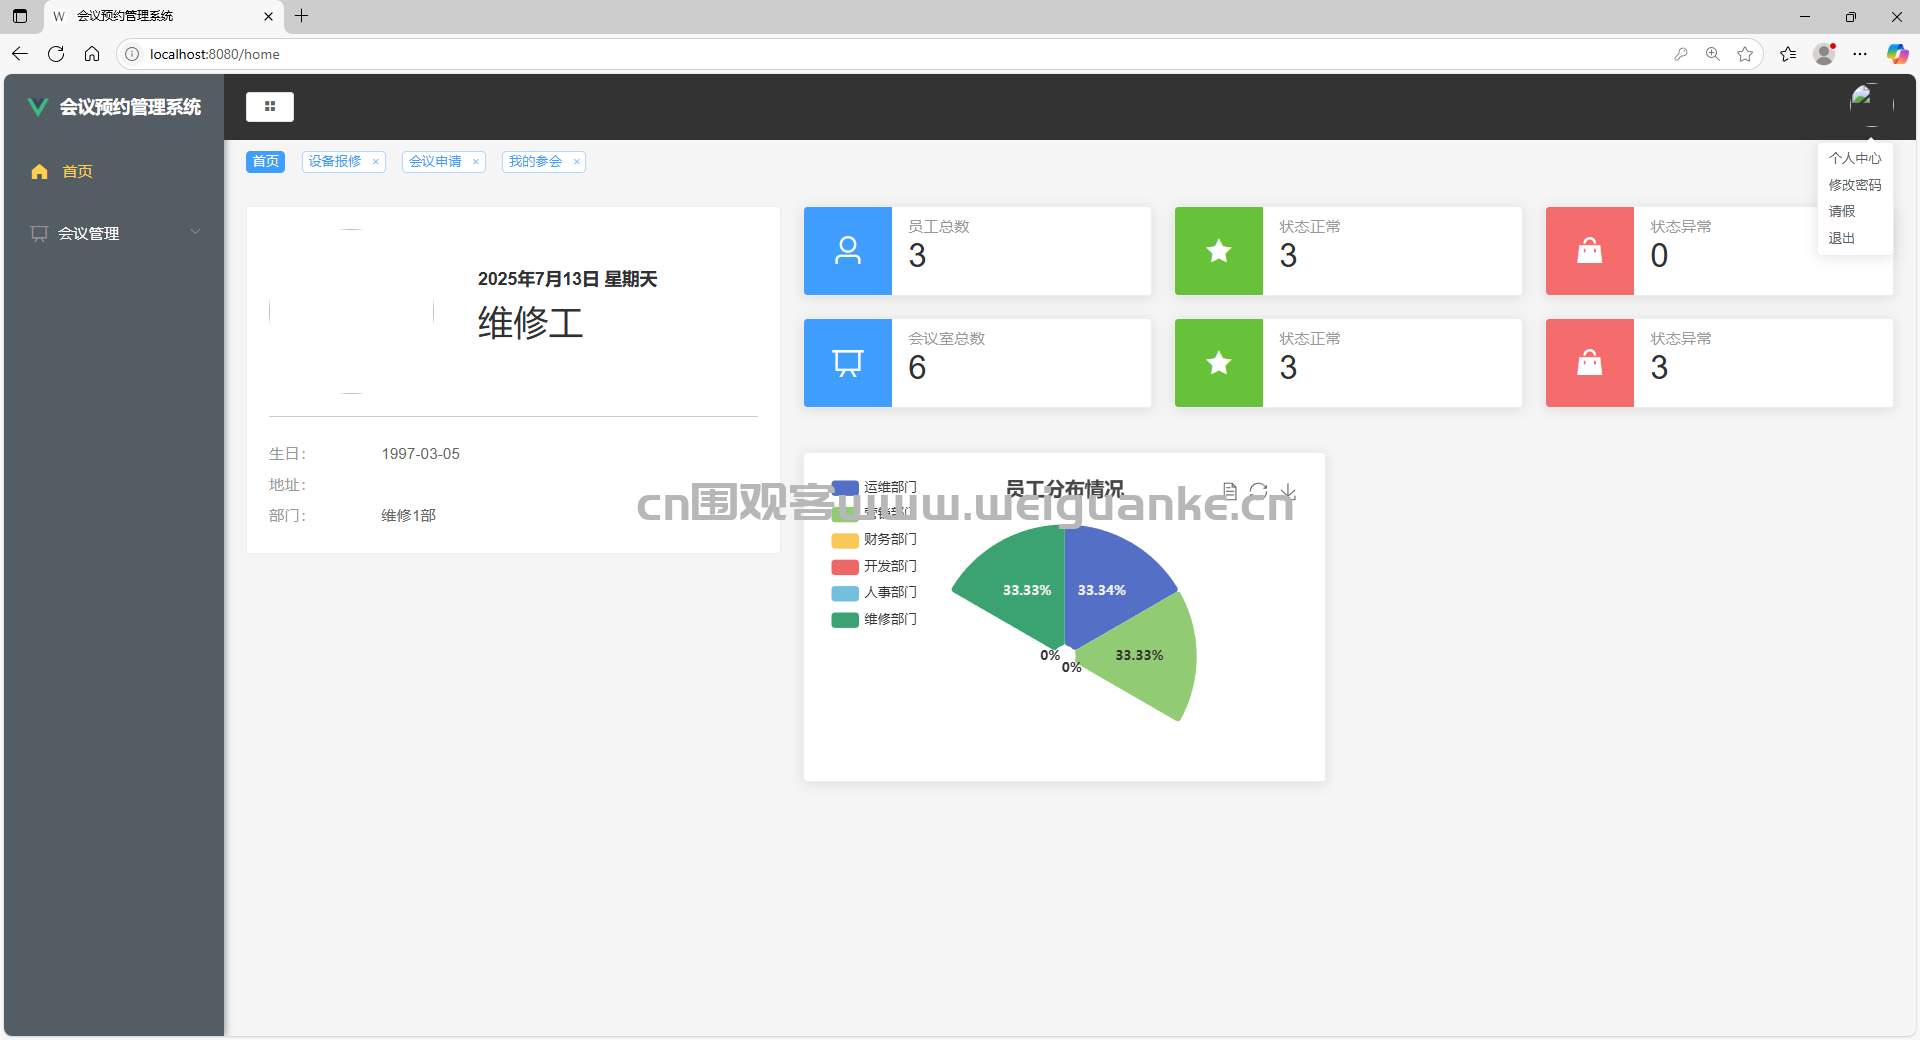The image size is (1920, 1040).
Task: Choose 修改密码 from the user menu
Action: coord(1855,185)
